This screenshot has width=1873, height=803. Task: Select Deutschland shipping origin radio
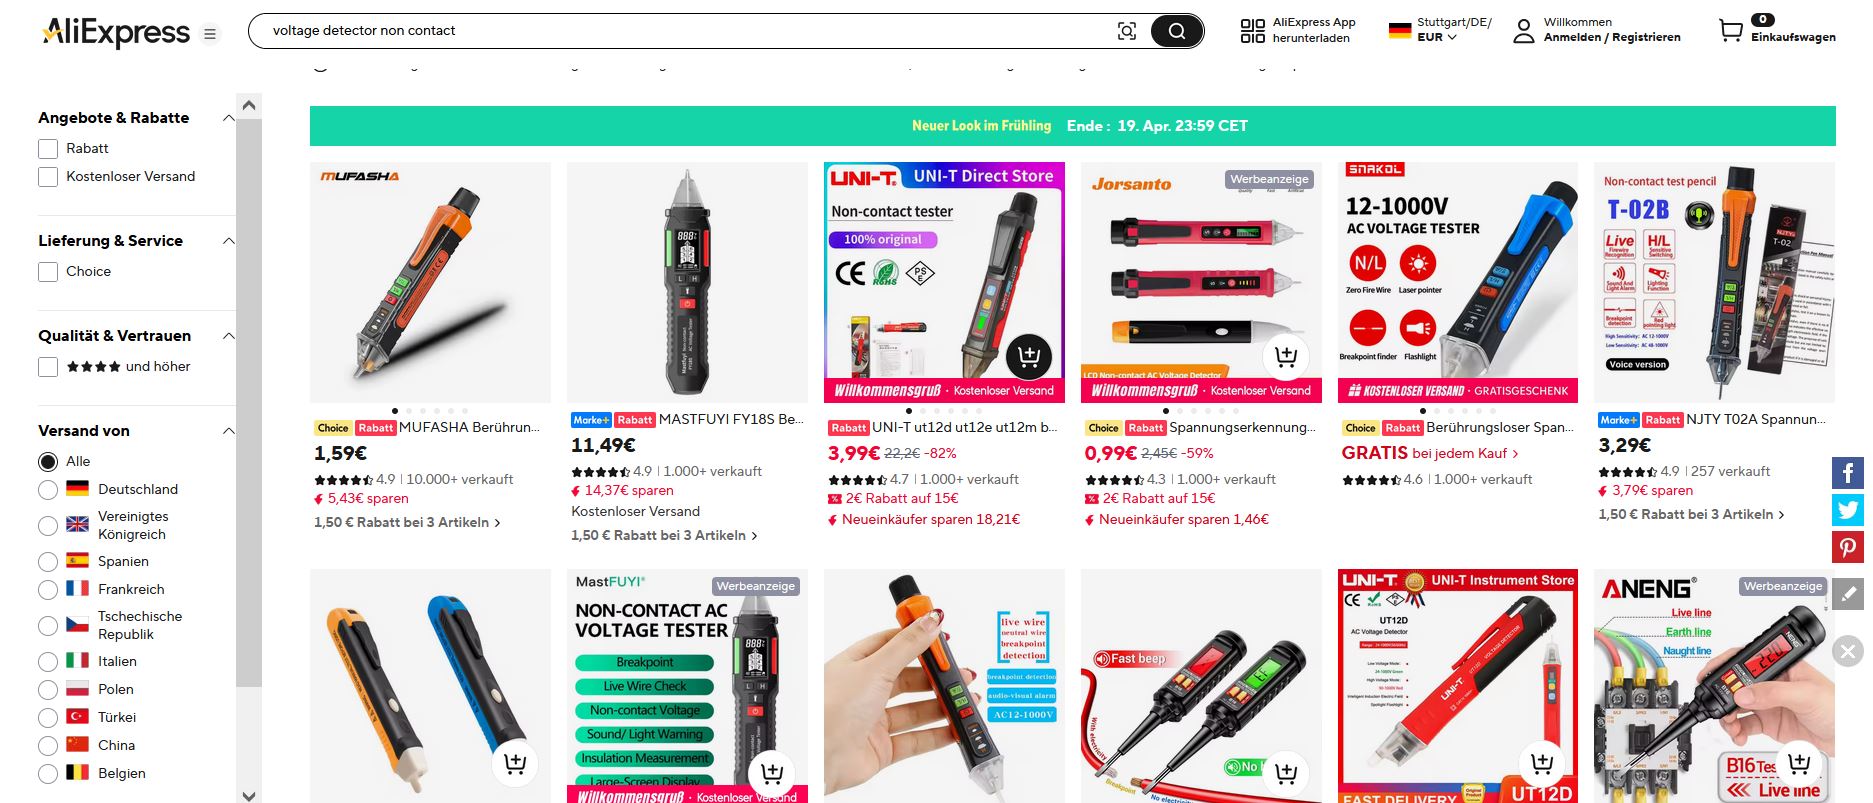point(48,490)
